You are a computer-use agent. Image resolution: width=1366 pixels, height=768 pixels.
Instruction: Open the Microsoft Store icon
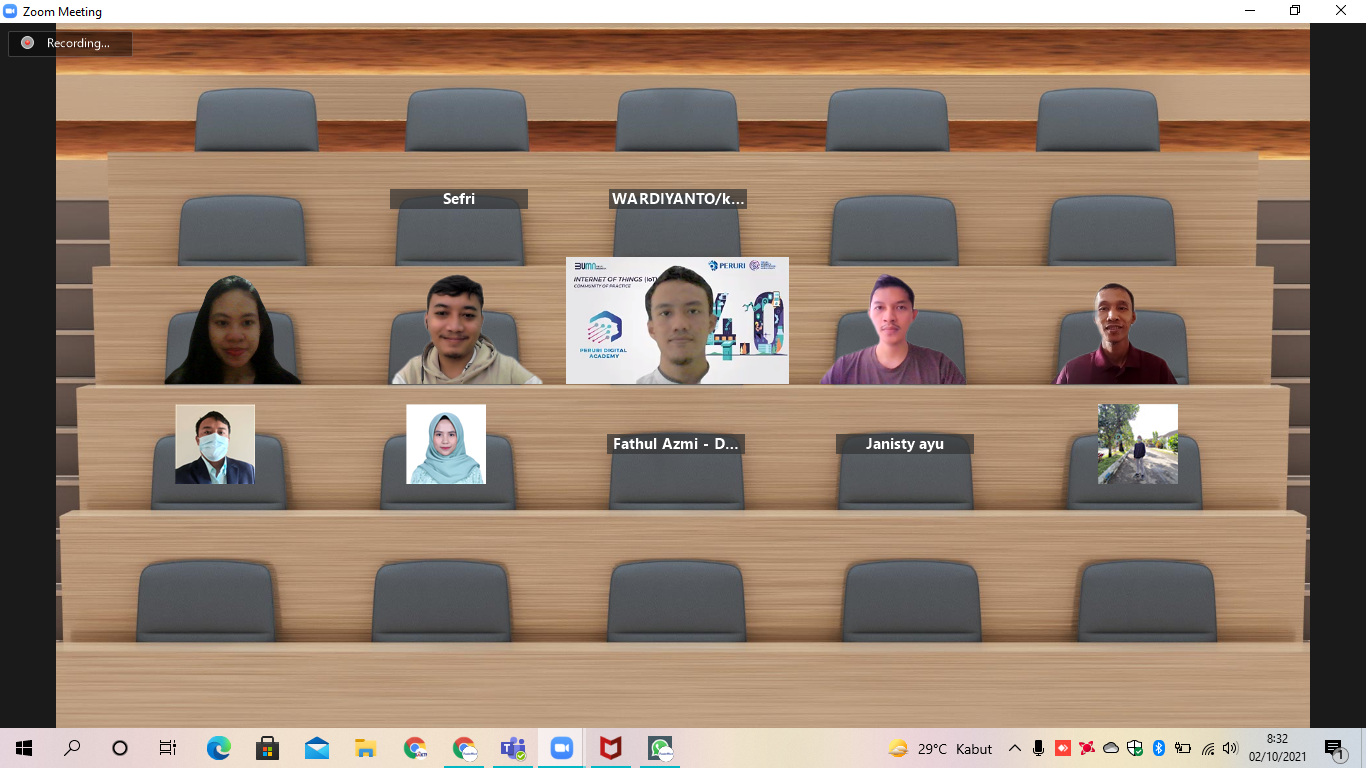tap(267, 748)
